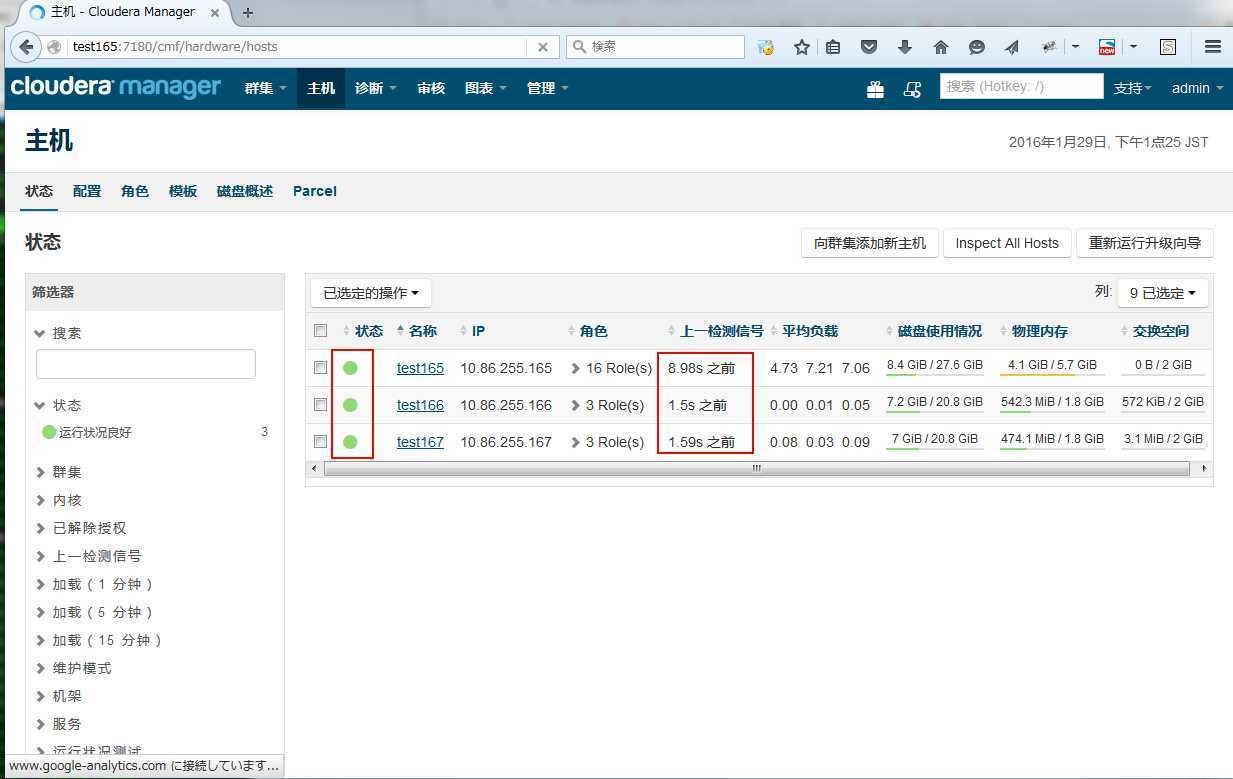The width and height of the screenshot is (1233, 779).
Task: Open host link test165
Action: click(x=420, y=368)
